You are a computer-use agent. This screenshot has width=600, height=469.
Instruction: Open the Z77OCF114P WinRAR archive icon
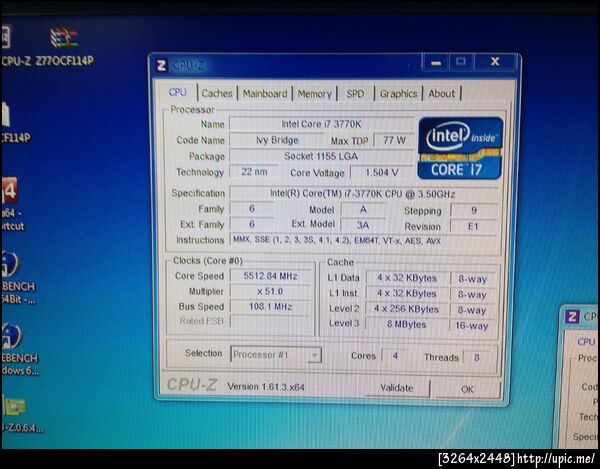pos(64,37)
